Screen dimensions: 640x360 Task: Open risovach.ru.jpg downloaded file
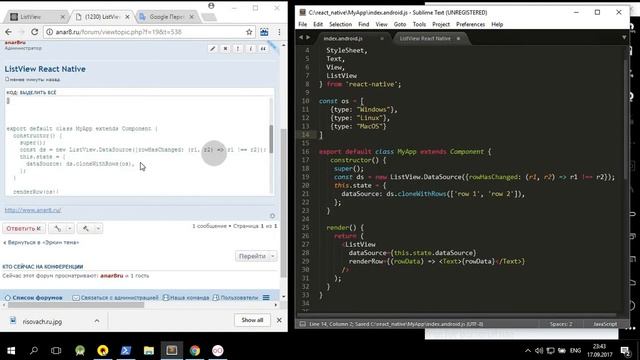[42, 322]
